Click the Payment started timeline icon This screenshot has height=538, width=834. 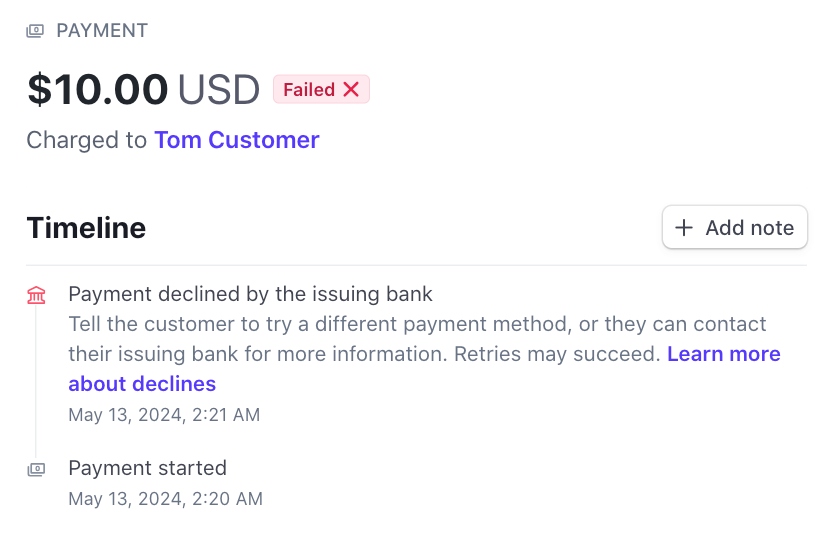click(37, 468)
